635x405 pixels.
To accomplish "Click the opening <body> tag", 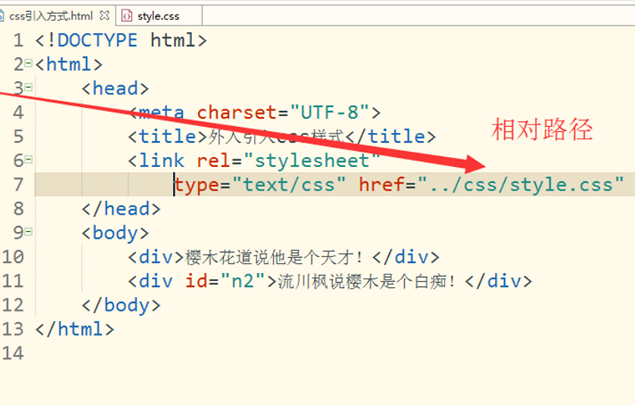I will coord(115,233).
